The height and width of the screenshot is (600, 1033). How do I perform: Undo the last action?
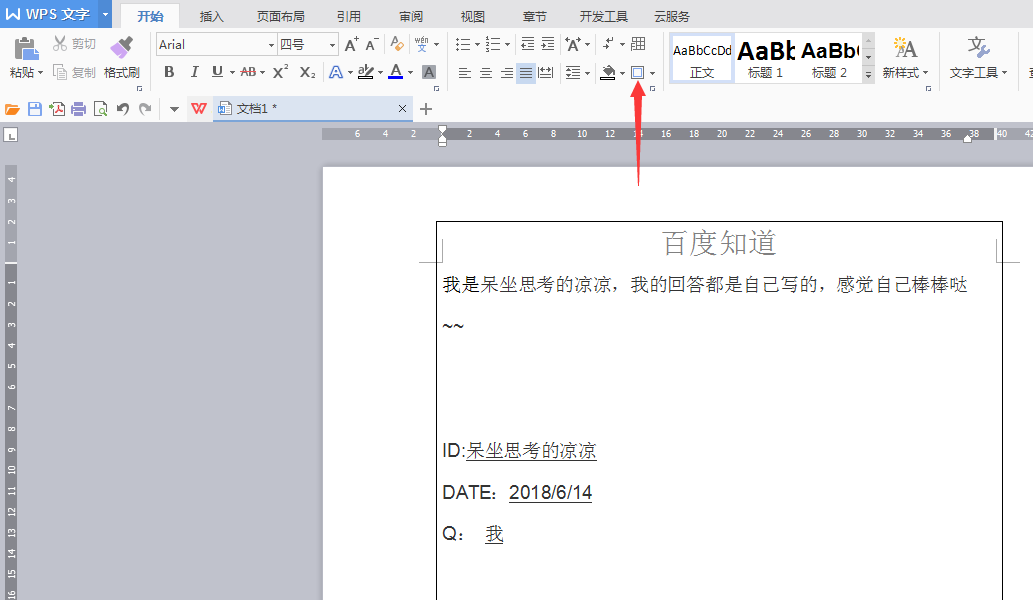[123, 109]
